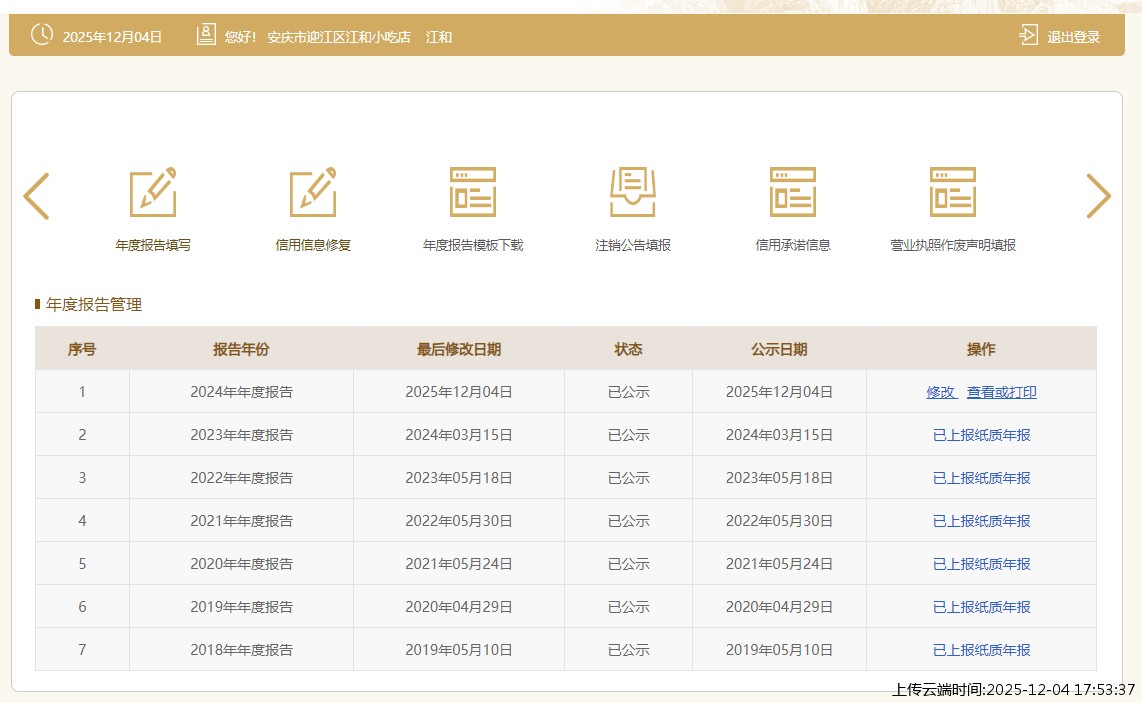This screenshot has width=1142, height=703.
Task: Open 年度报告模板下载 icon
Action: click(473, 193)
